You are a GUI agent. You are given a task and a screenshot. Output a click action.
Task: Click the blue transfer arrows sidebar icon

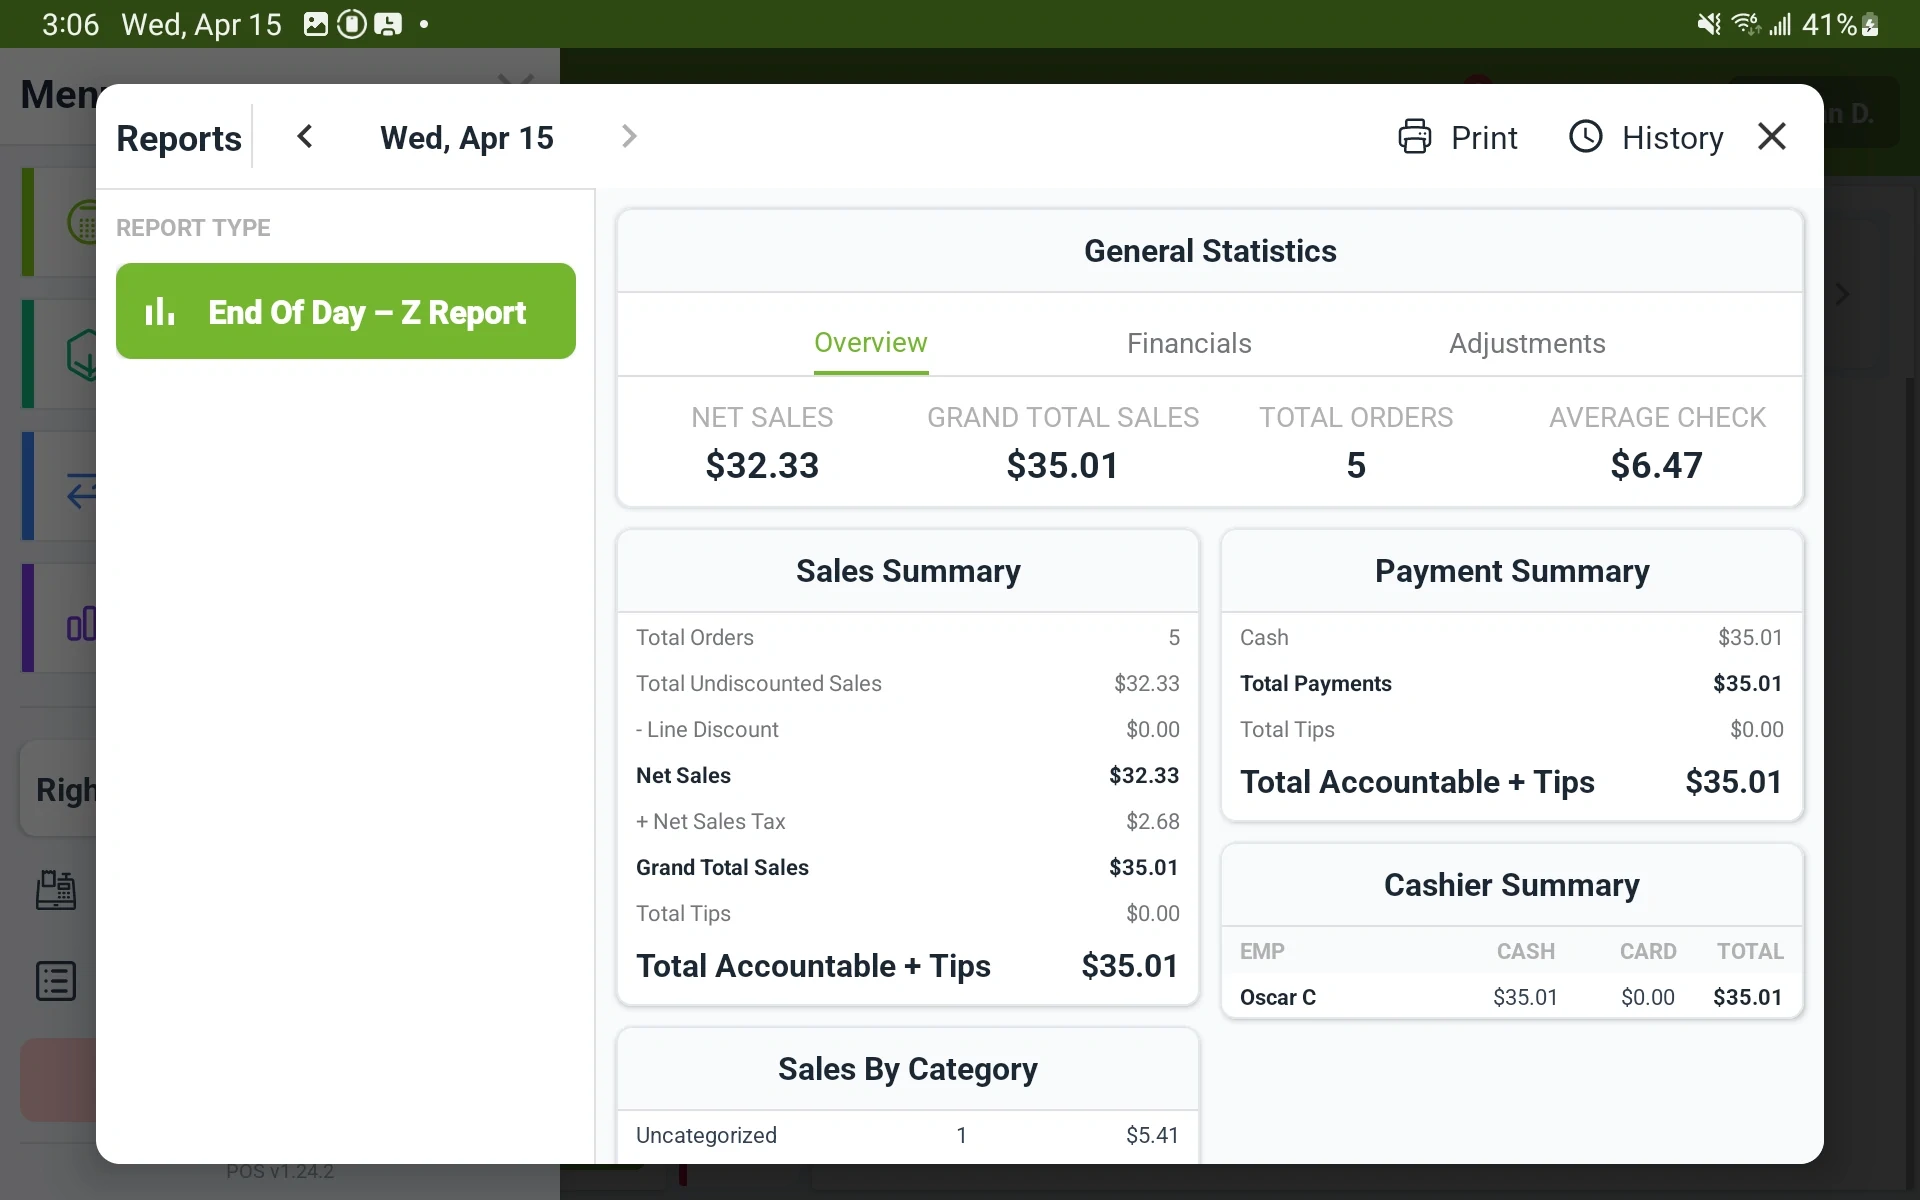(80, 490)
